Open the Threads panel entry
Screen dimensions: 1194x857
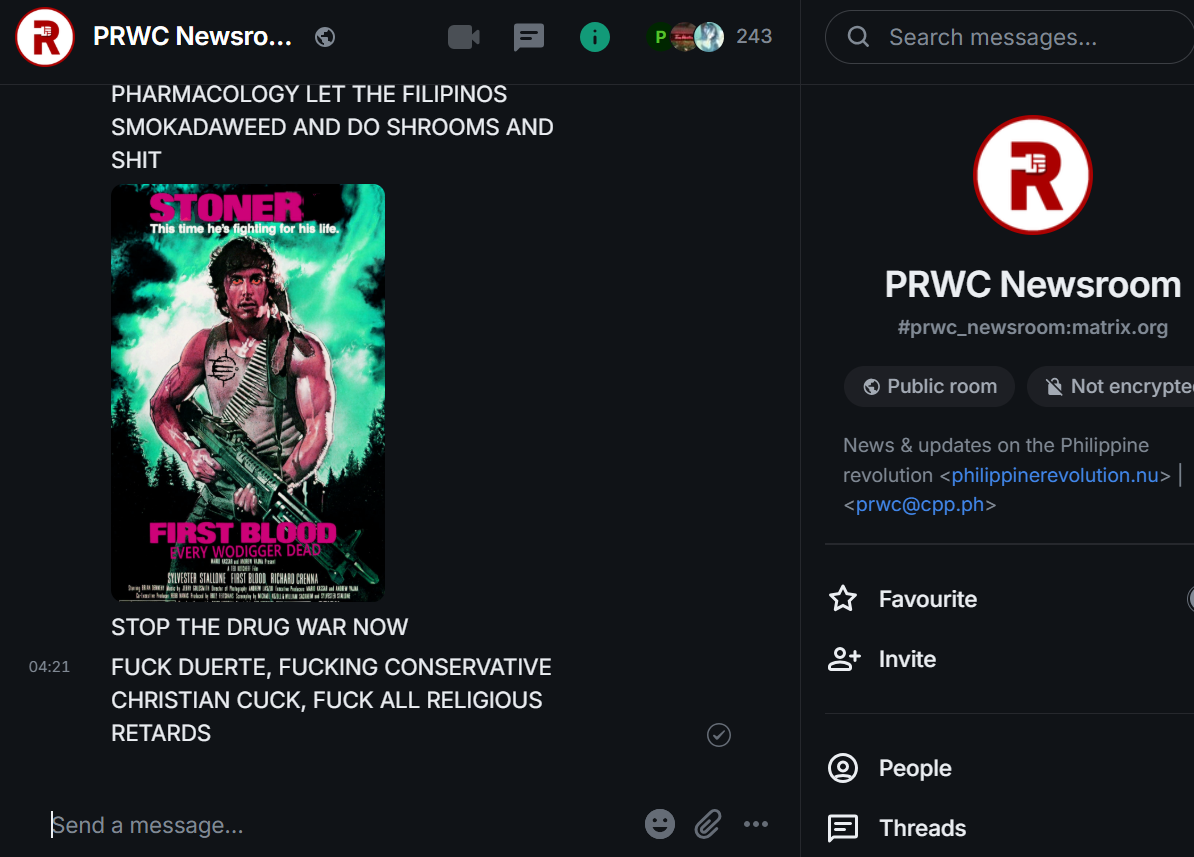897,828
